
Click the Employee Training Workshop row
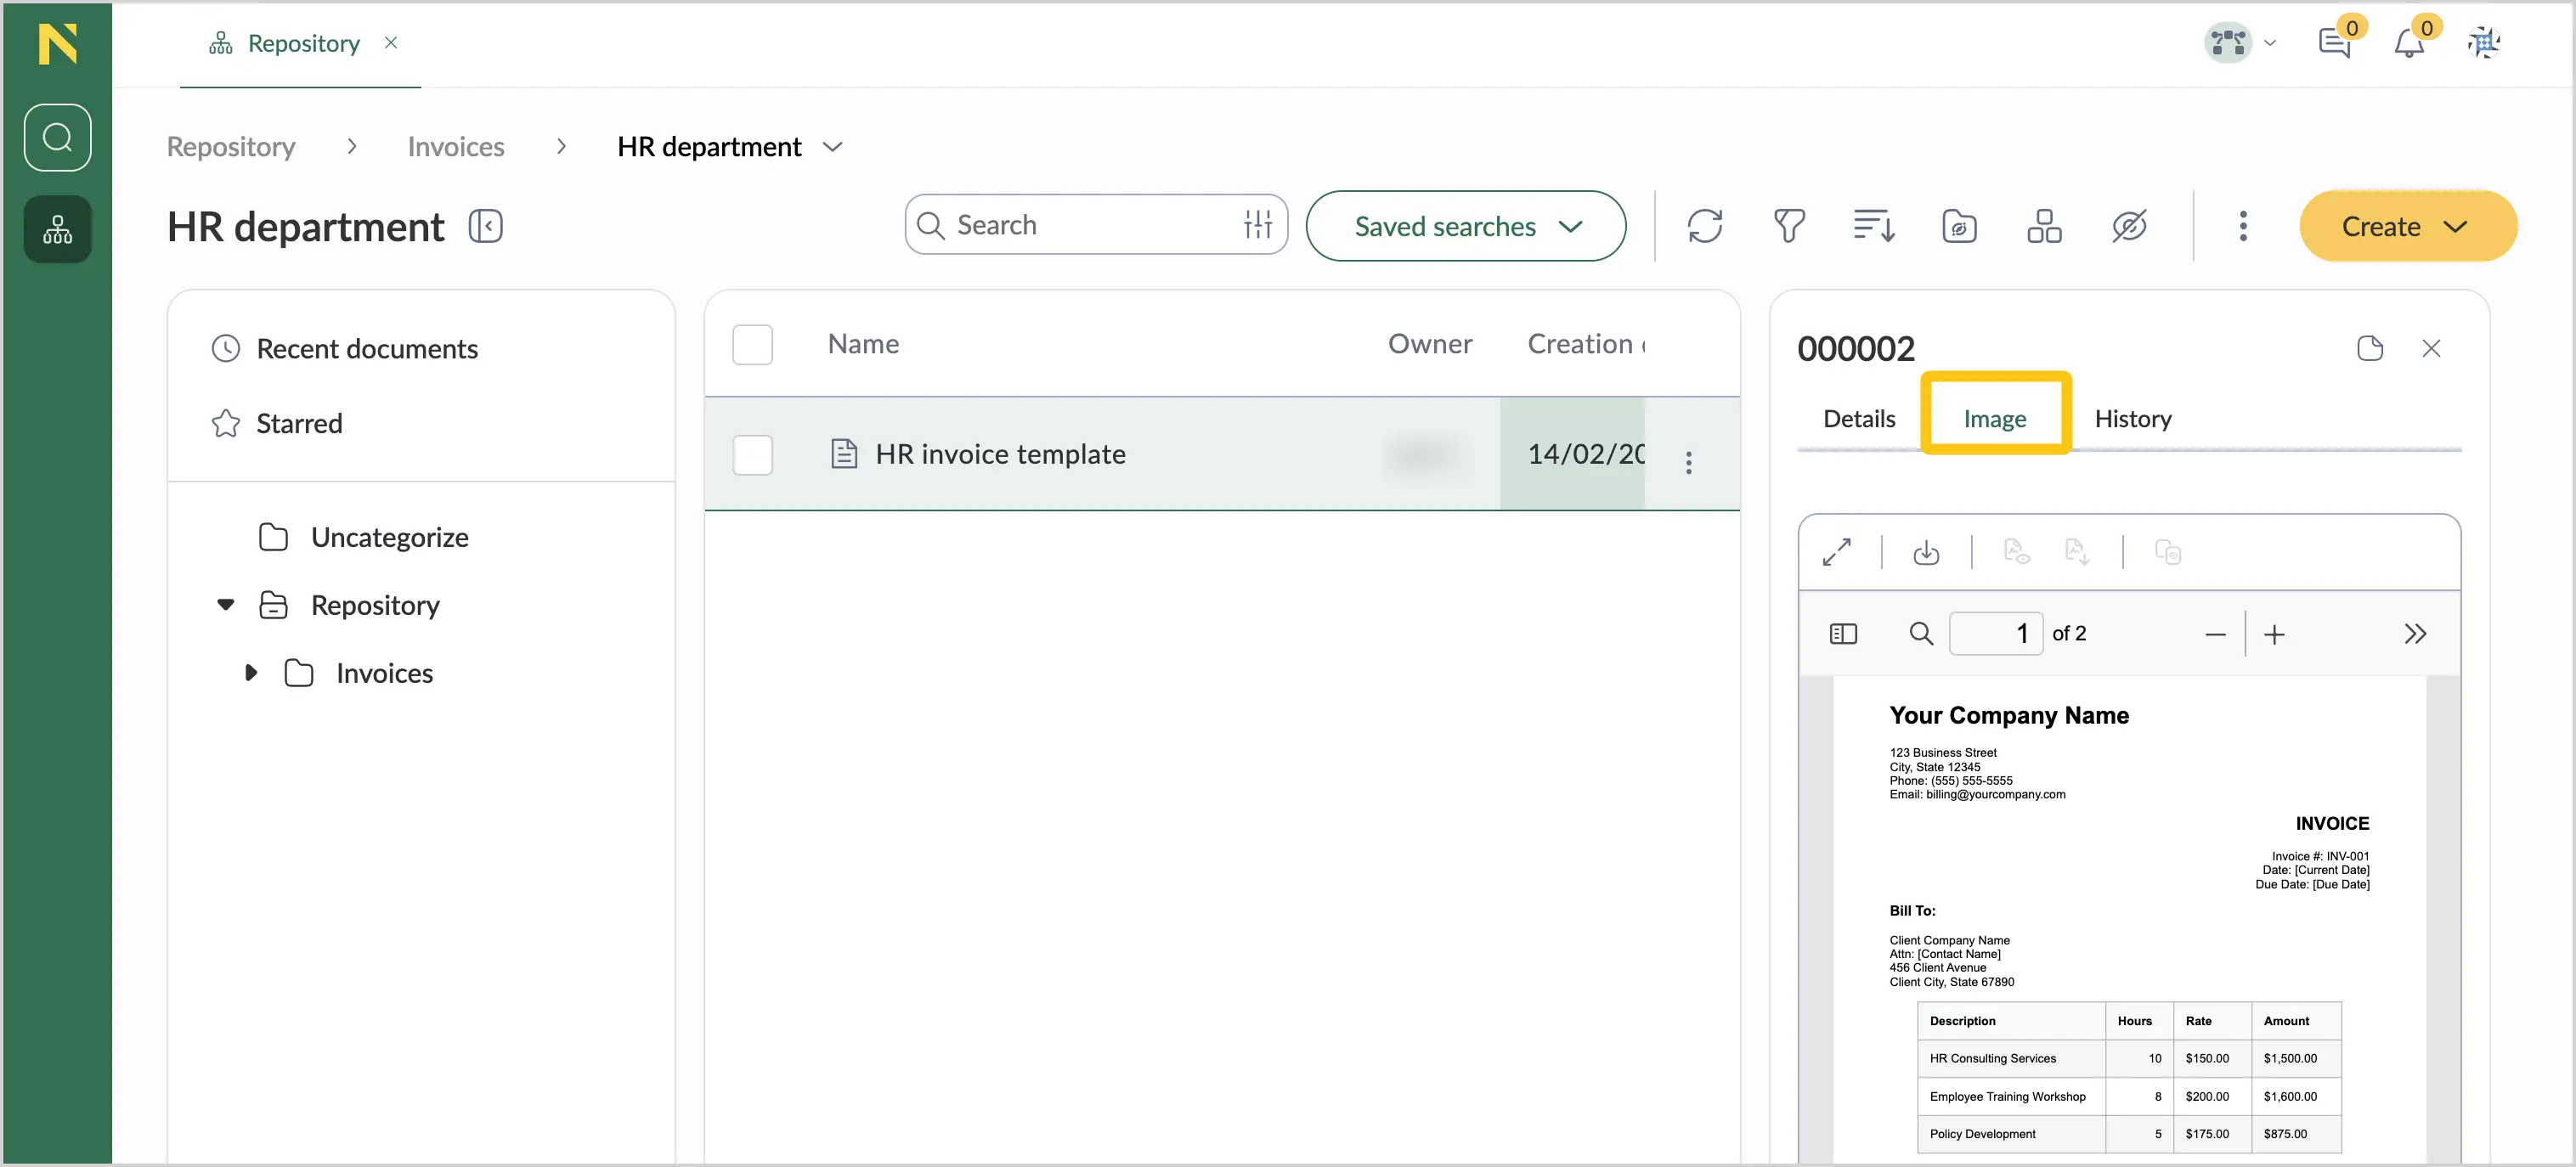[x=2129, y=1096]
